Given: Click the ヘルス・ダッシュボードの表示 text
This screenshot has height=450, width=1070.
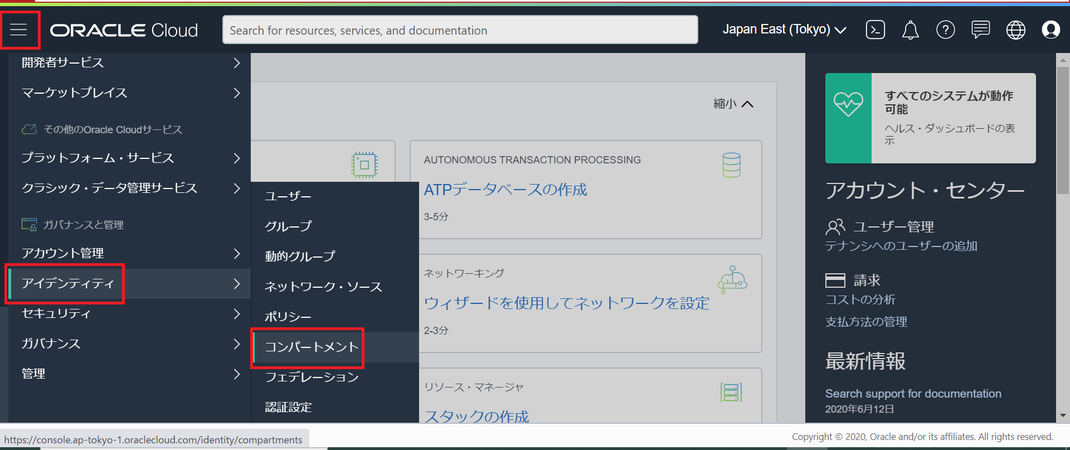Looking at the screenshot, I should pyautogui.click(x=949, y=135).
